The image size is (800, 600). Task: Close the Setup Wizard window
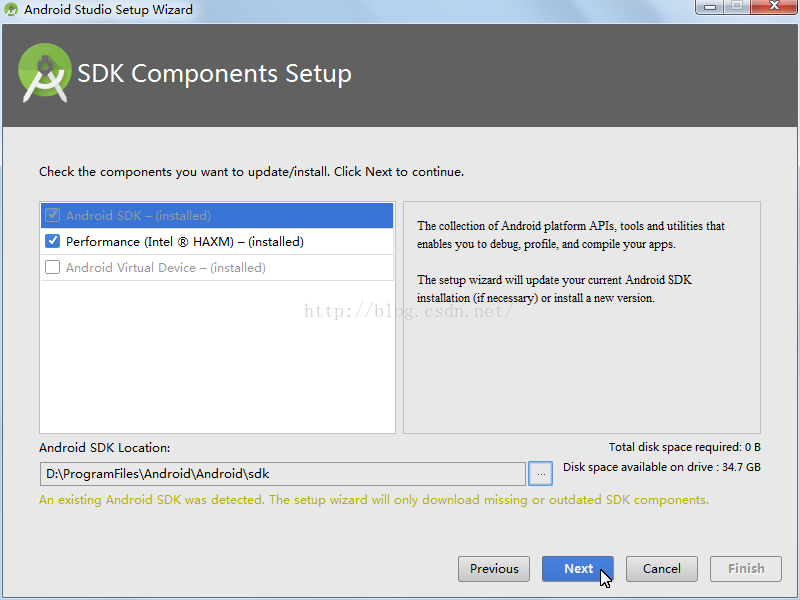(x=774, y=8)
